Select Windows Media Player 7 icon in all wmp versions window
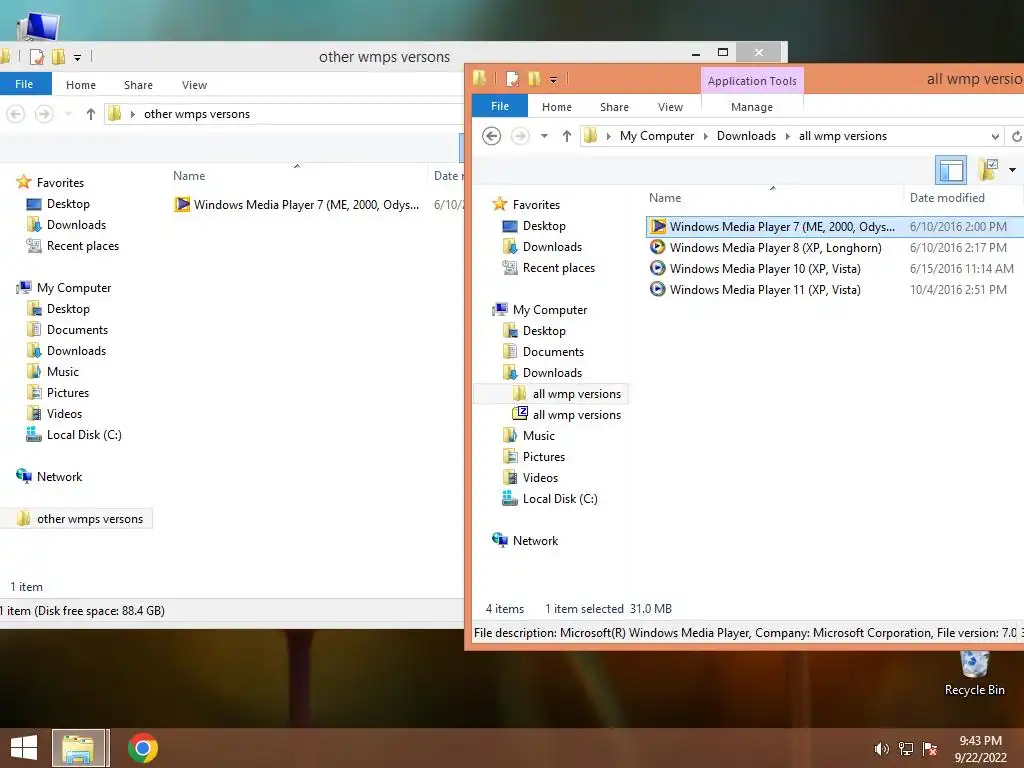1024x768 pixels. click(658, 227)
